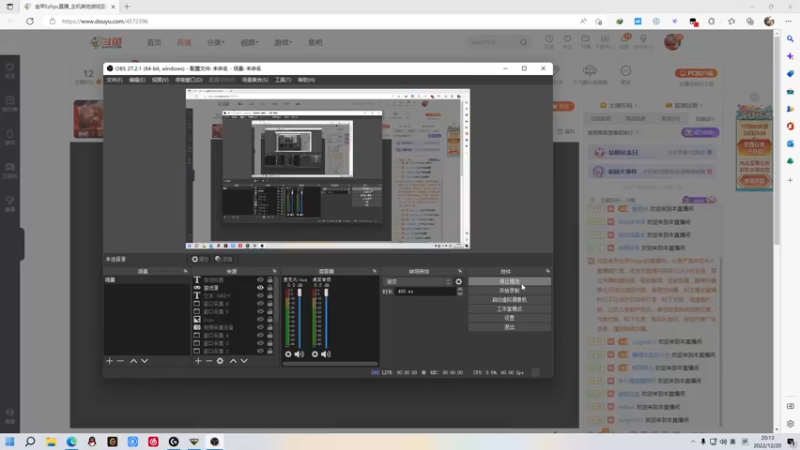Open source properties gear in Sources toolbar
Image resolution: width=800 pixels, height=450 pixels.
pyautogui.click(x=220, y=361)
